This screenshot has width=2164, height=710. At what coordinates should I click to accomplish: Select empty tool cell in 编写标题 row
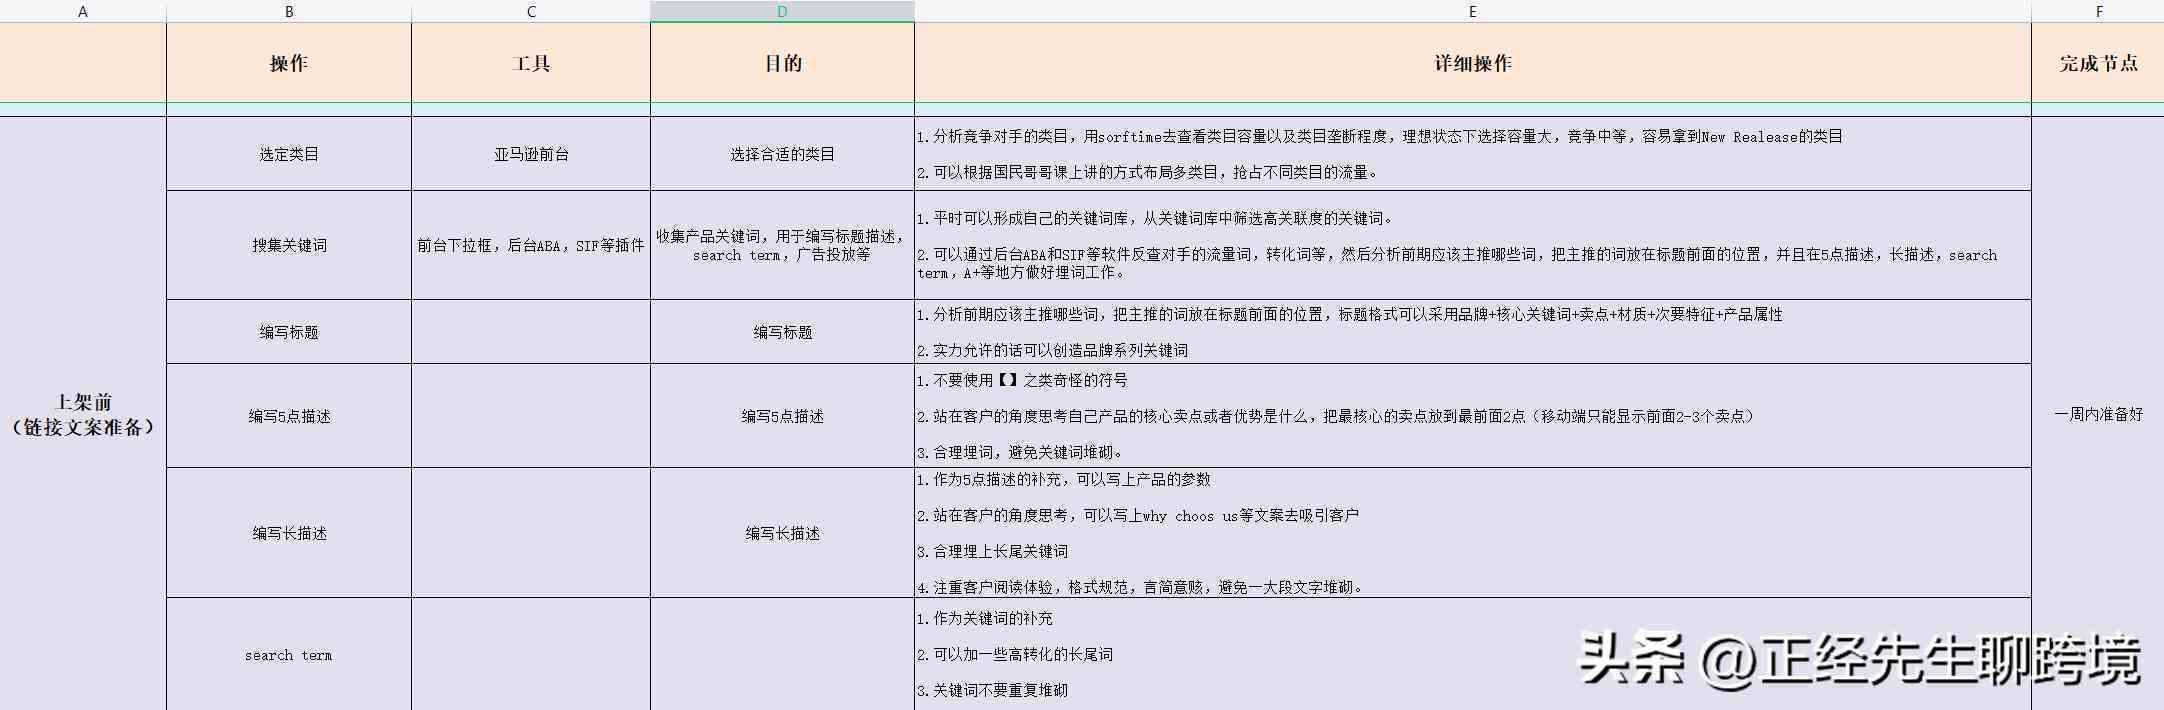(531, 332)
